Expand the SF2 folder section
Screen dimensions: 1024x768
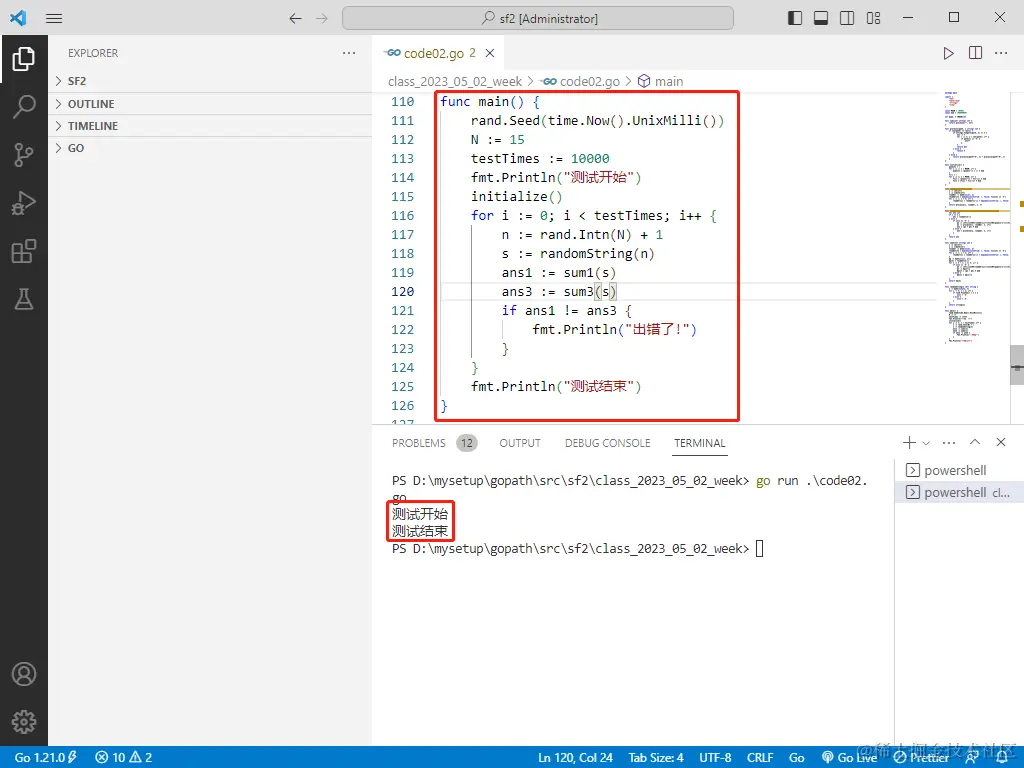click(x=210, y=81)
